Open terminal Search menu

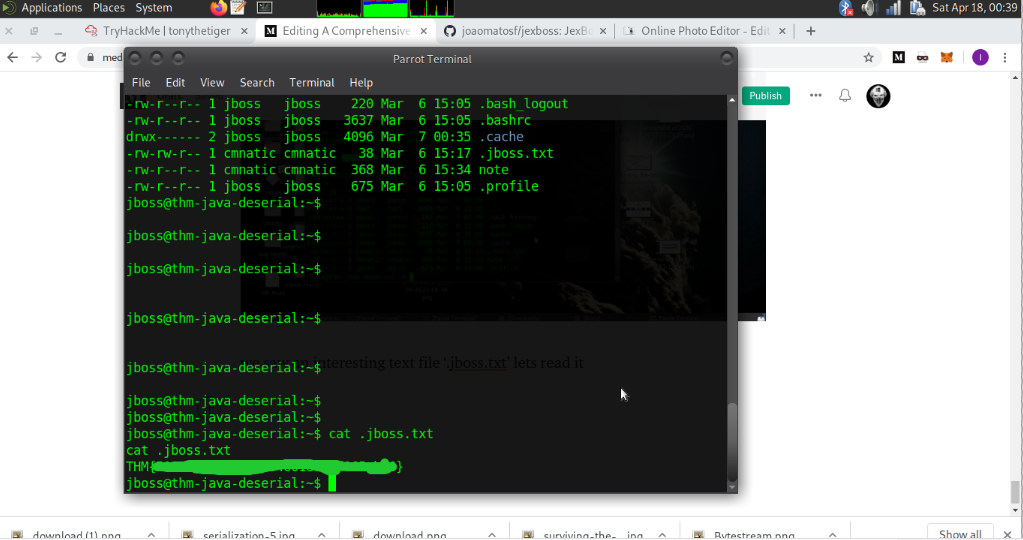pos(257,83)
